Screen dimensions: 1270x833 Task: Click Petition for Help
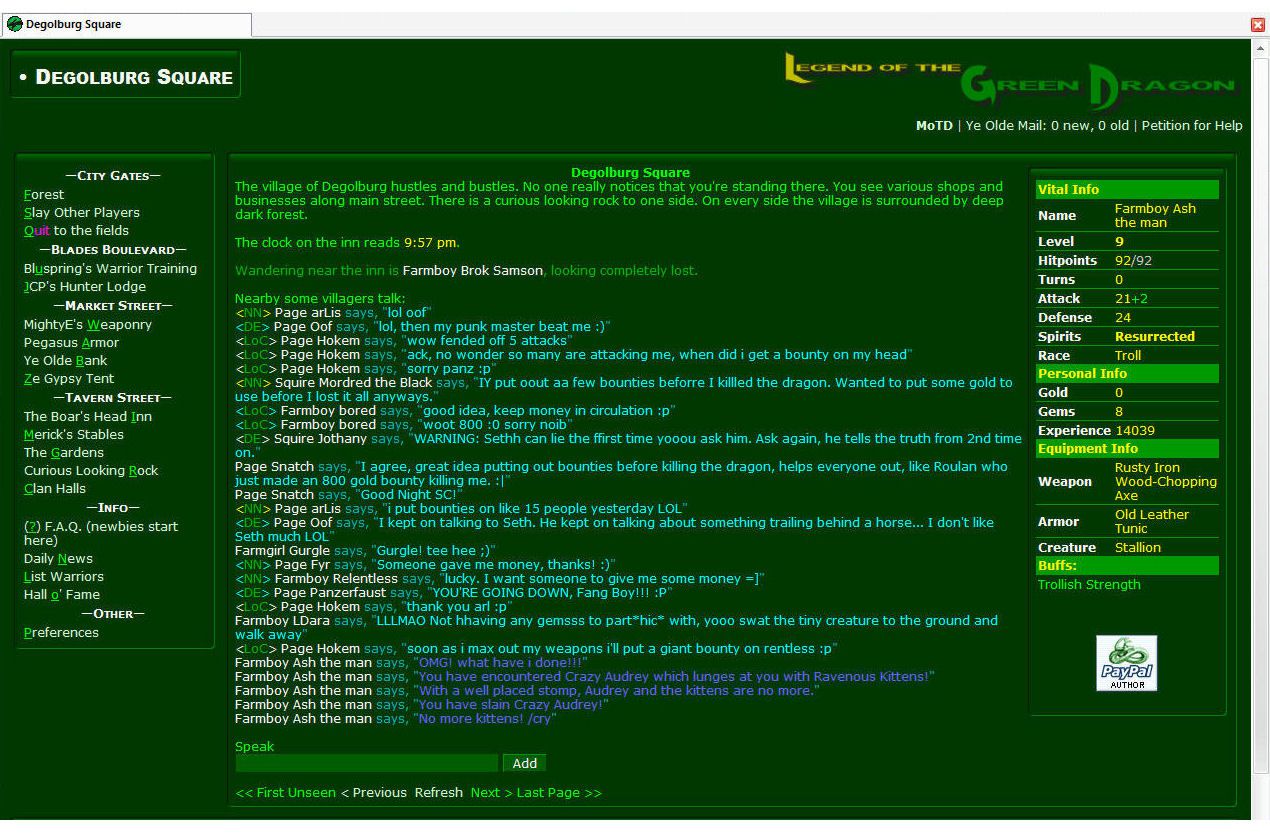(x=1191, y=126)
